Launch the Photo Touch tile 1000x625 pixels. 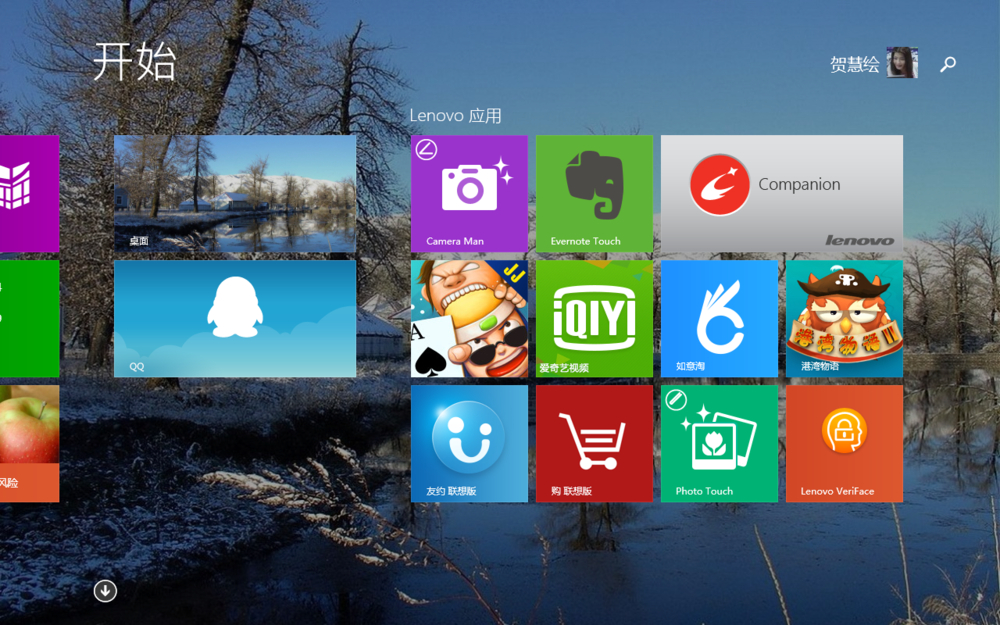coord(719,443)
